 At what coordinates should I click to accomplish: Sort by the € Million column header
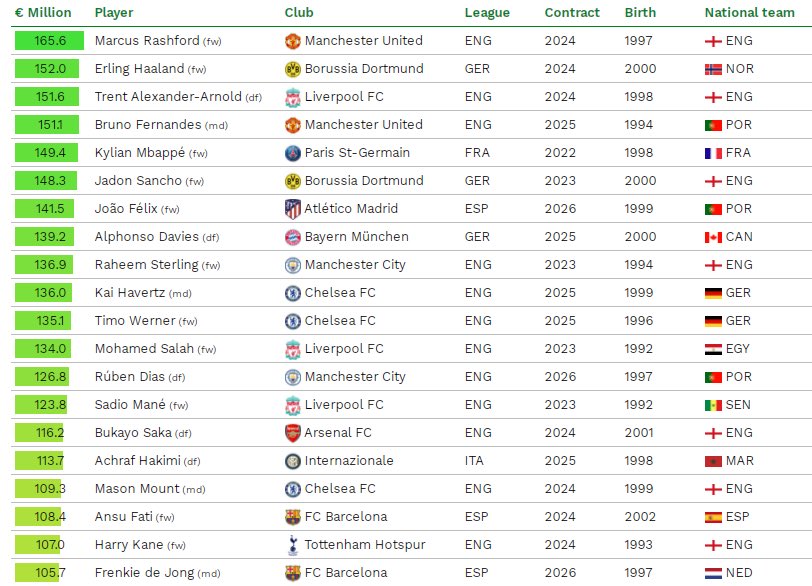point(43,13)
